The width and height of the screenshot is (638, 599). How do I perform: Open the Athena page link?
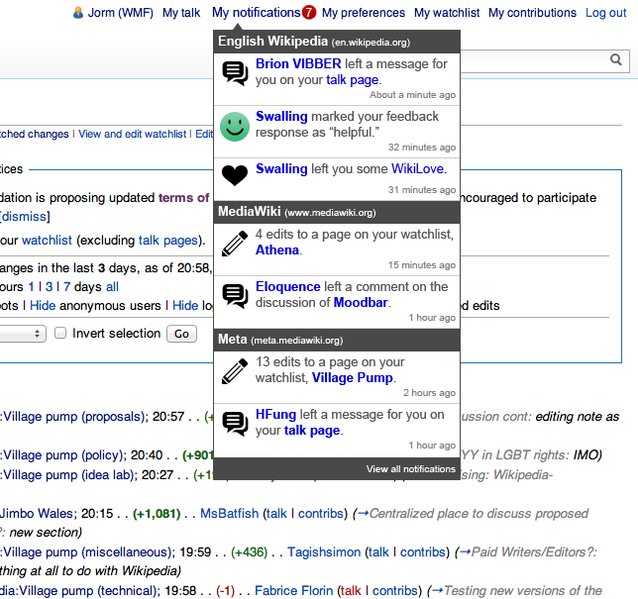277,250
